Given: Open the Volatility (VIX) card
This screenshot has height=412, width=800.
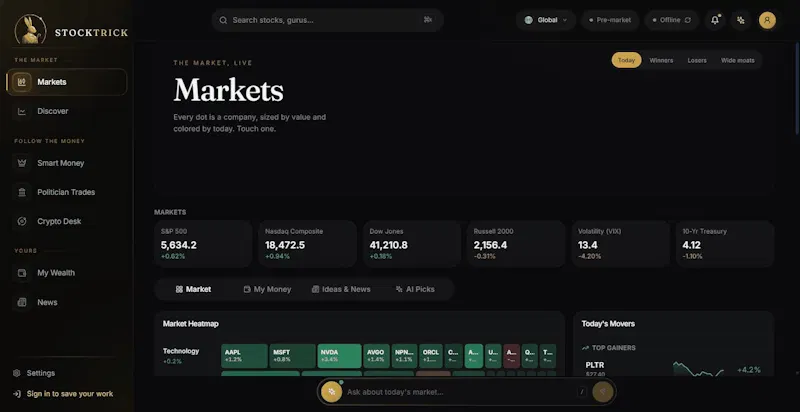Looking at the screenshot, I should tap(621, 244).
